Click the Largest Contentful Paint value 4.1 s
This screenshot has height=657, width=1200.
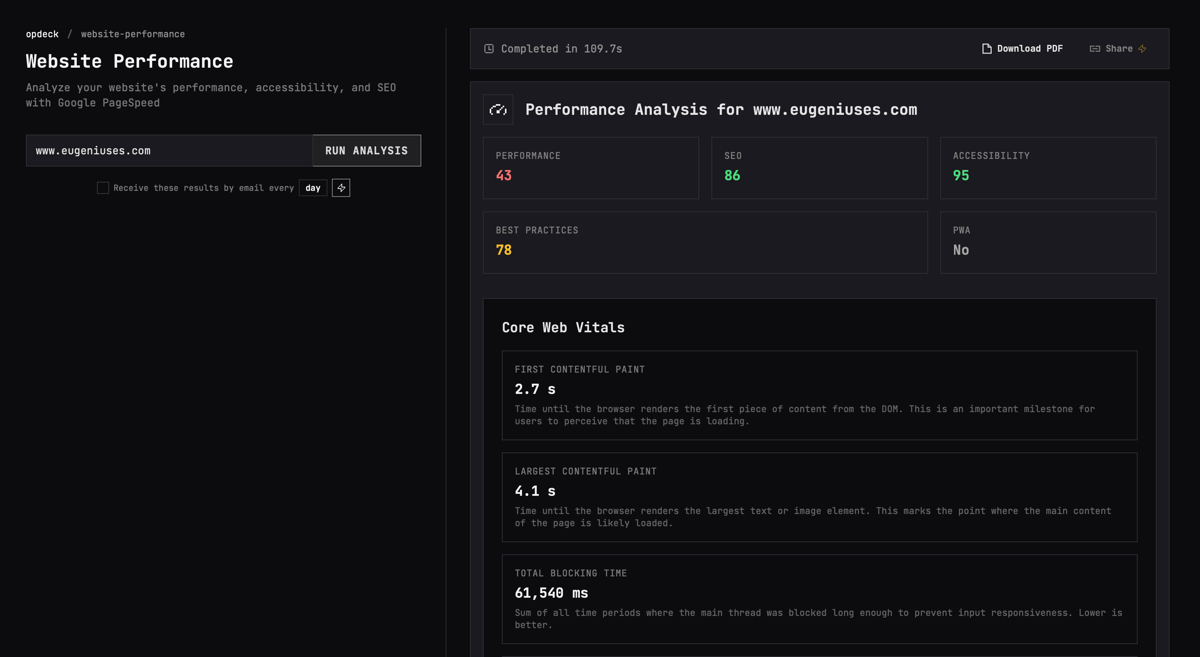(x=535, y=491)
